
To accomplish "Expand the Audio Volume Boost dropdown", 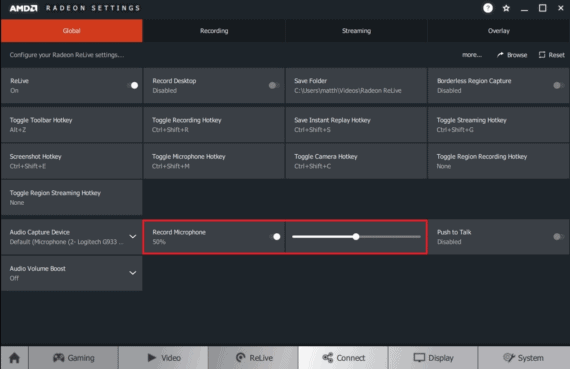I will (133, 273).
